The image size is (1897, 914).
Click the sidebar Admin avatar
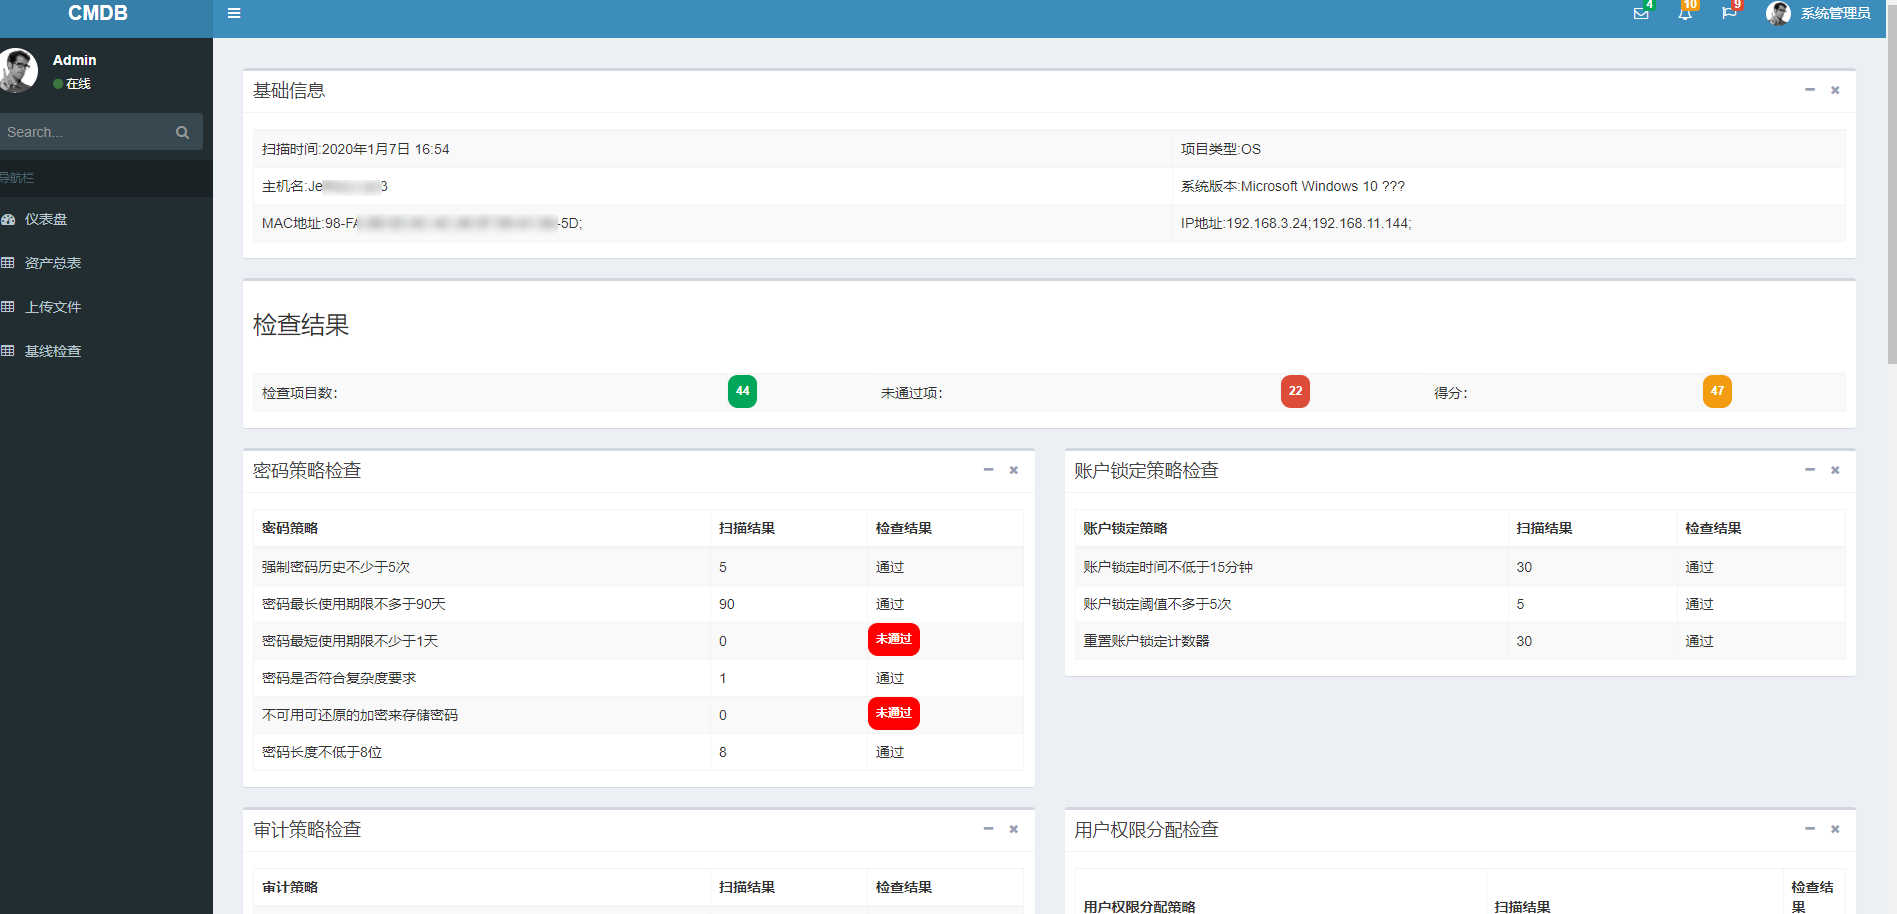pyautogui.click(x=18, y=70)
